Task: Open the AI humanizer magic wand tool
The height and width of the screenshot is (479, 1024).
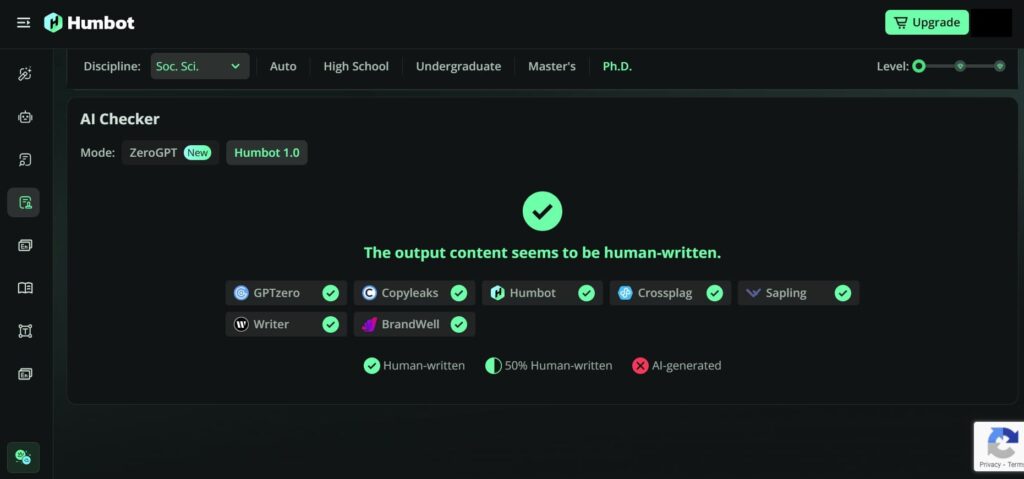Action: 25,74
